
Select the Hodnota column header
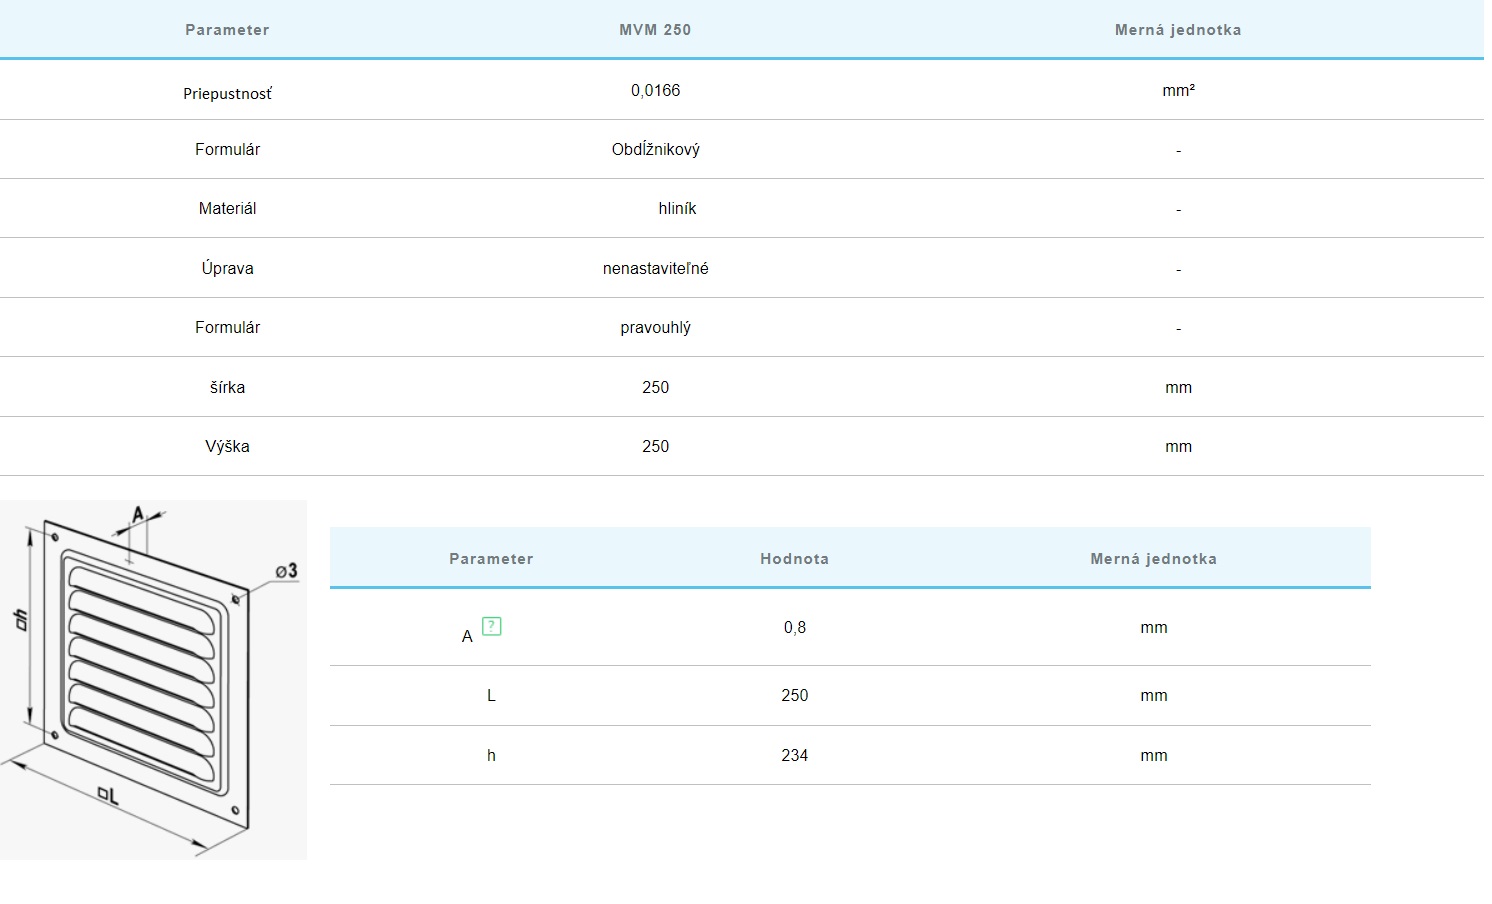794,559
